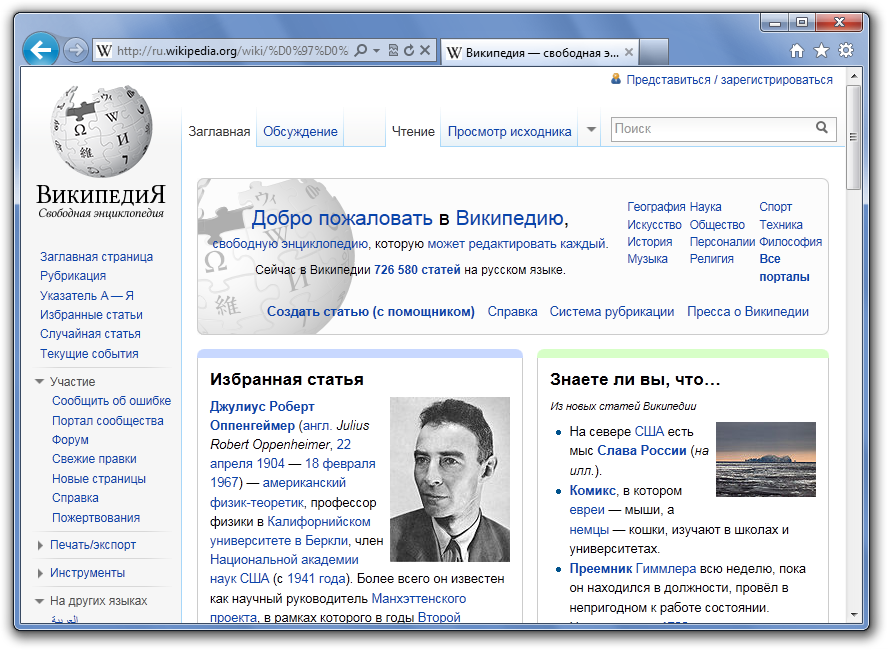This screenshot has width=888, height=650.
Task: Open the География portal link
Action: click(x=656, y=207)
